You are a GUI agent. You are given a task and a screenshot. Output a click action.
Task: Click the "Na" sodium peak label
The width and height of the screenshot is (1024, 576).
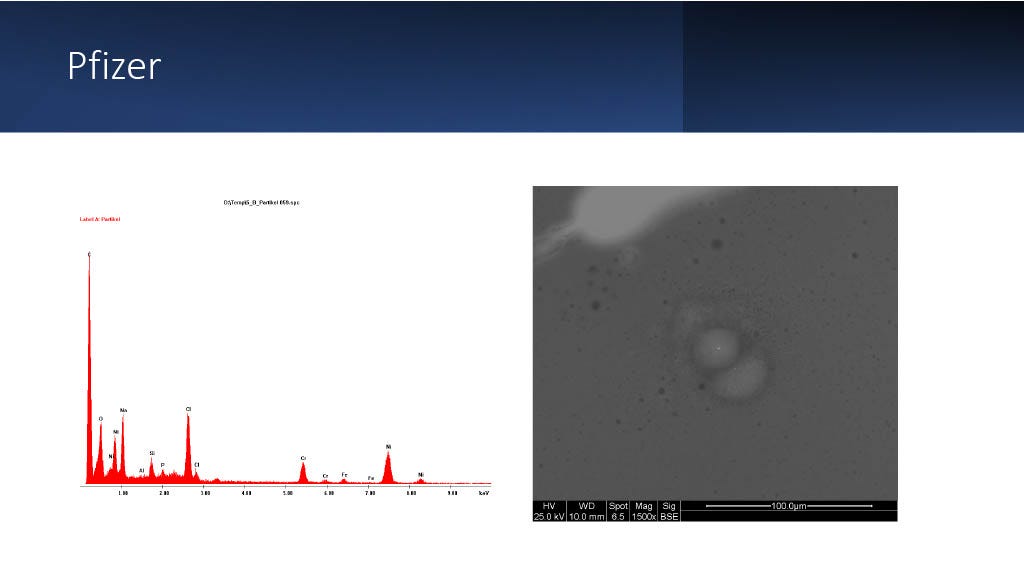click(123, 410)
